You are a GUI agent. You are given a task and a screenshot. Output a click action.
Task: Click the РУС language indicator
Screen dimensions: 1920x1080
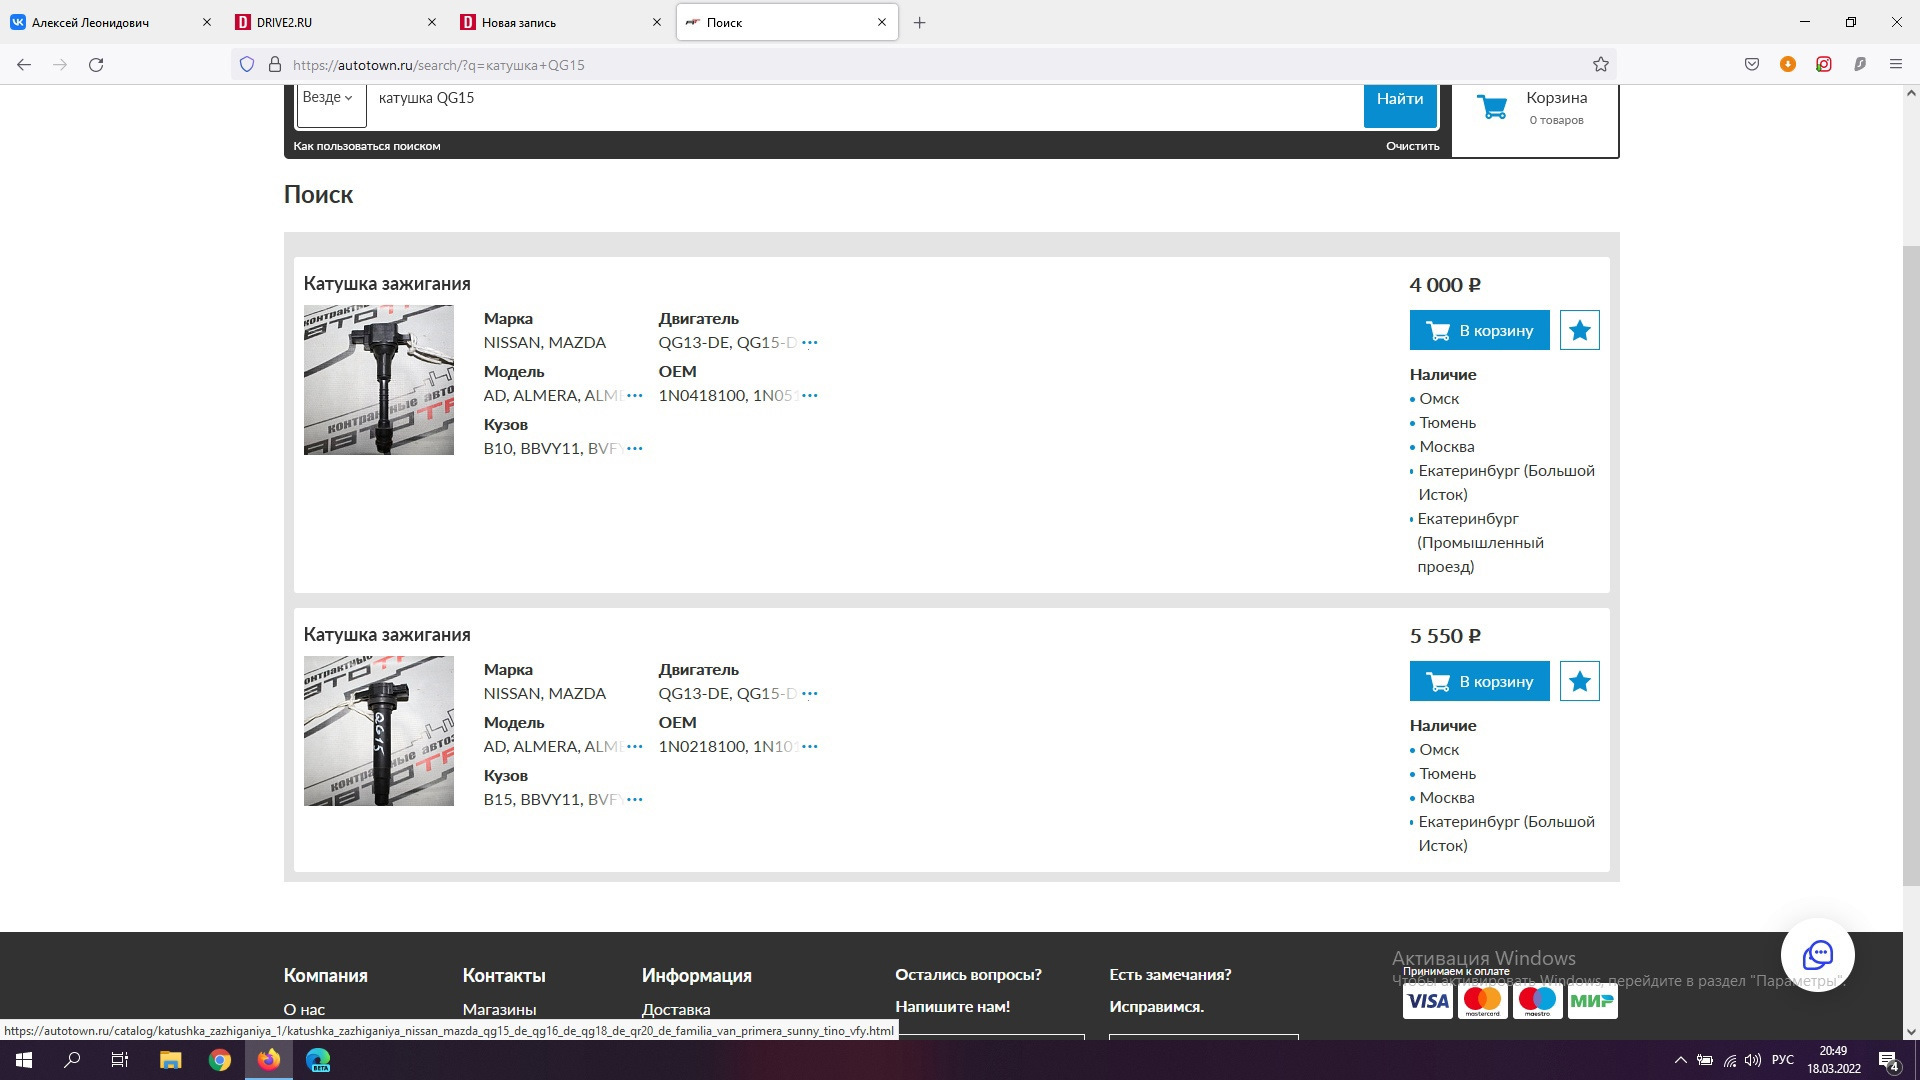click(1783, 1060)
